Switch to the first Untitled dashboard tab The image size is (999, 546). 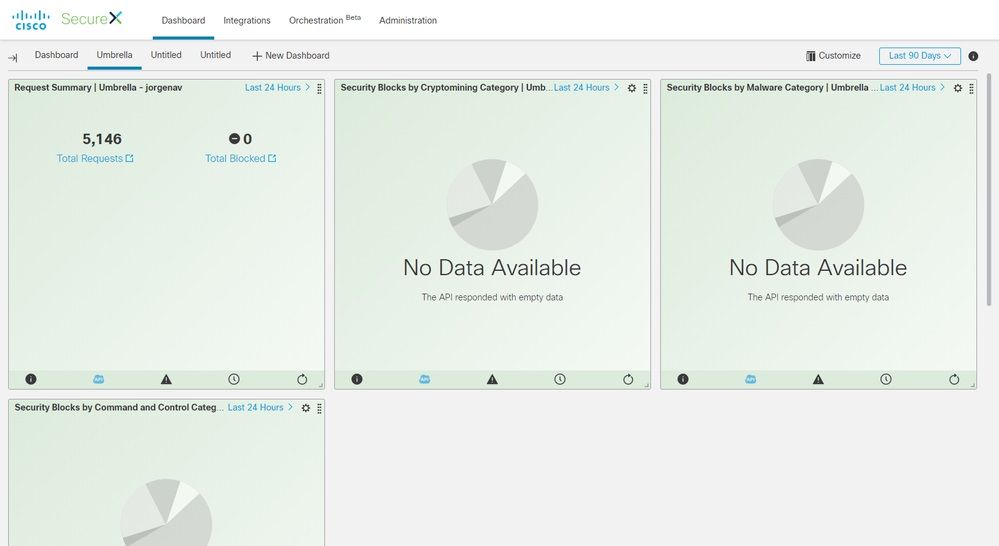(x=166, y=55)
